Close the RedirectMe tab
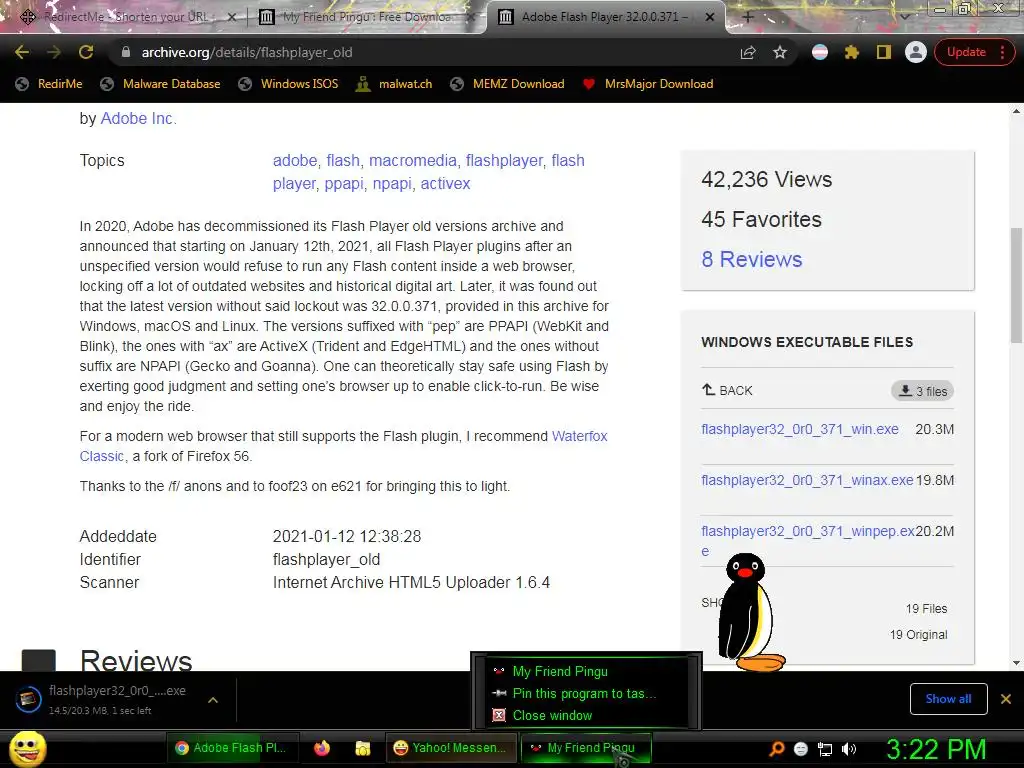The image size is (1024, 768). (x=231, y=18)
